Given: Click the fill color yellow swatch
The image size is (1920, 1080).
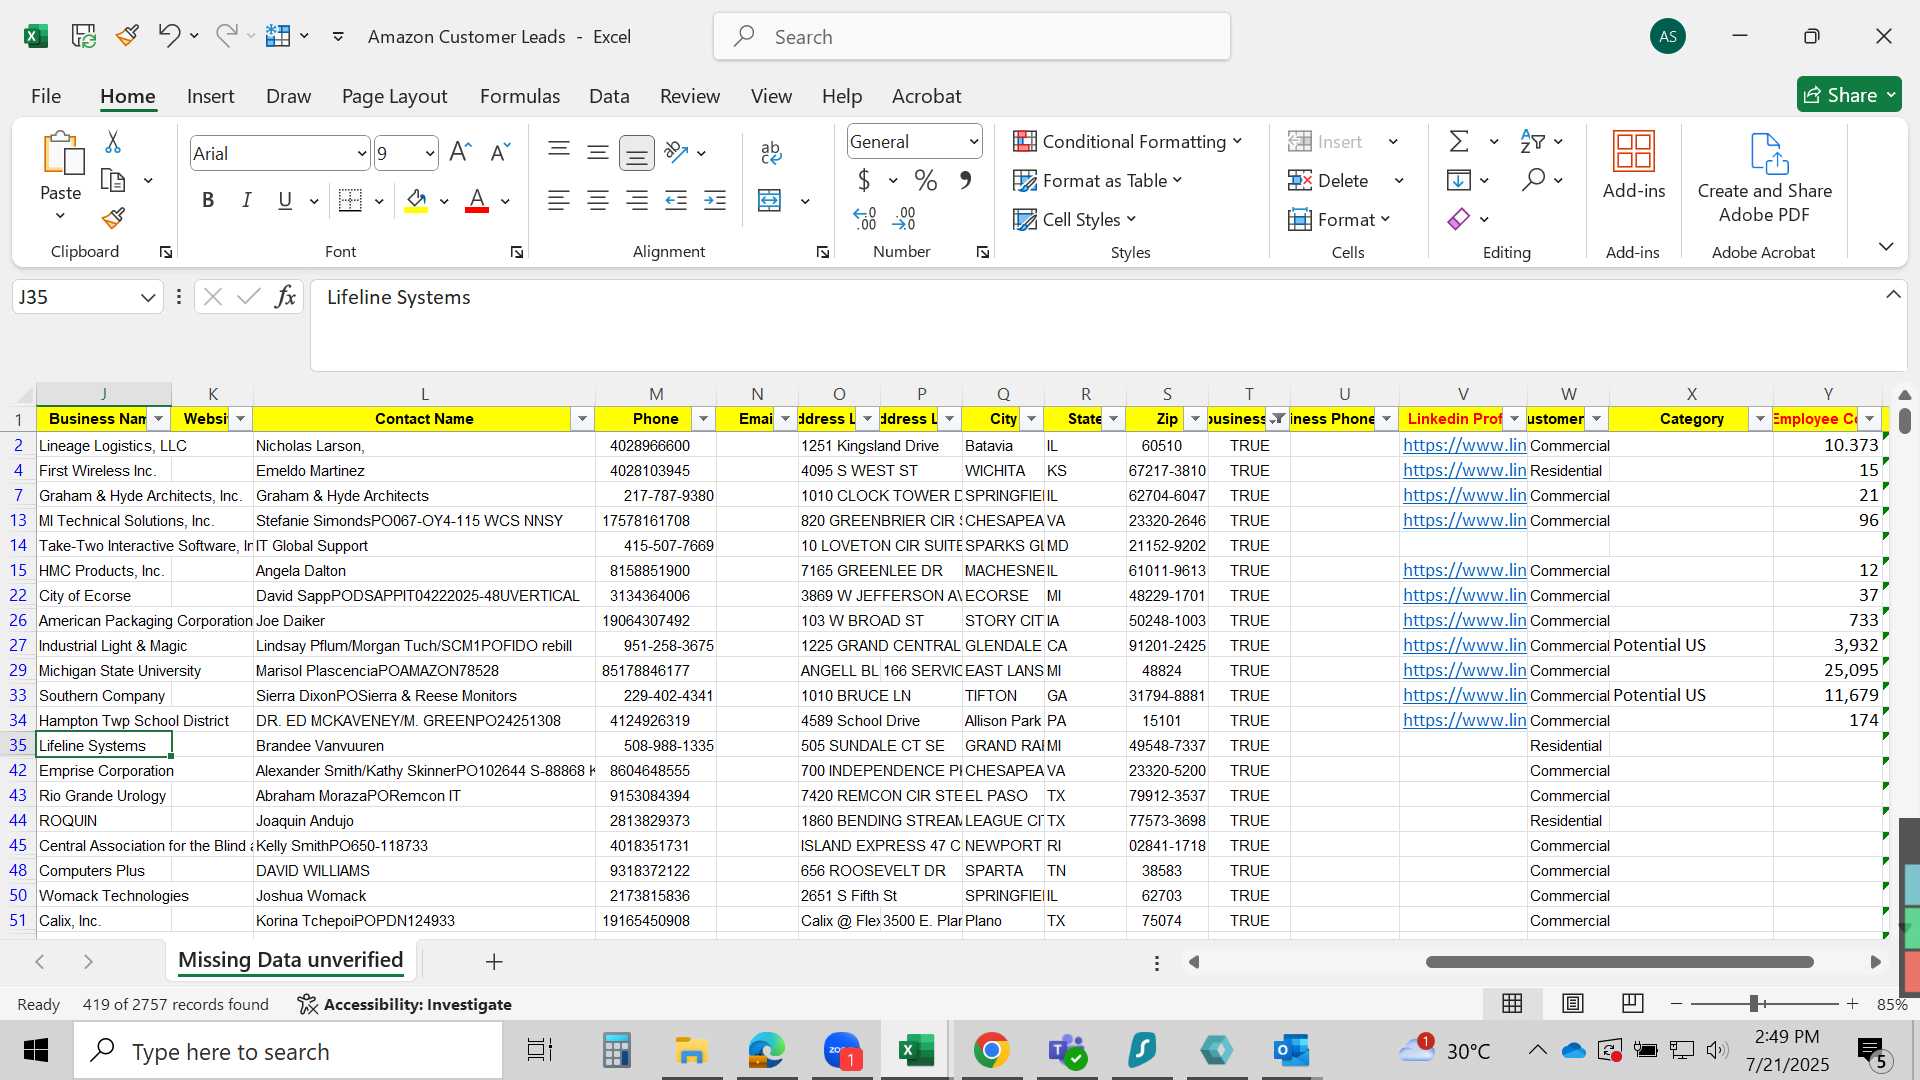Looking at the screenshot, I should click(416, 200).
